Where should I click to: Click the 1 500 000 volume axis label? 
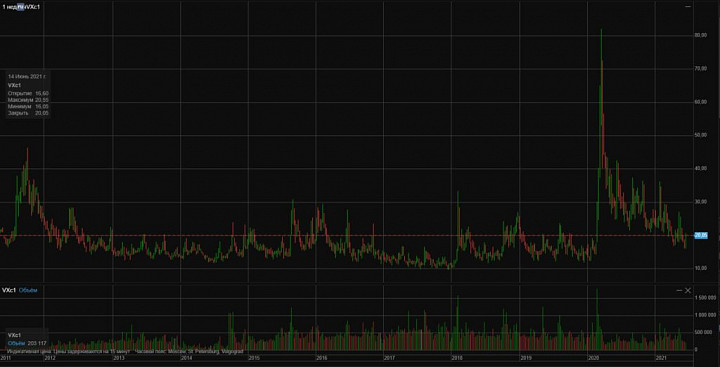tap(705, 298)
